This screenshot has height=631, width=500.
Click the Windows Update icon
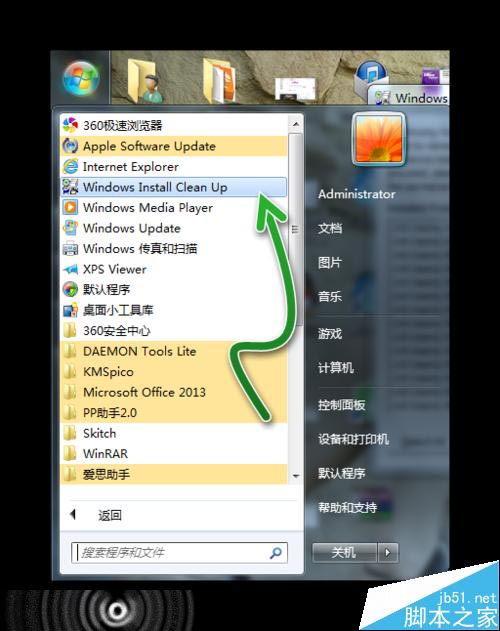[70, 228]
